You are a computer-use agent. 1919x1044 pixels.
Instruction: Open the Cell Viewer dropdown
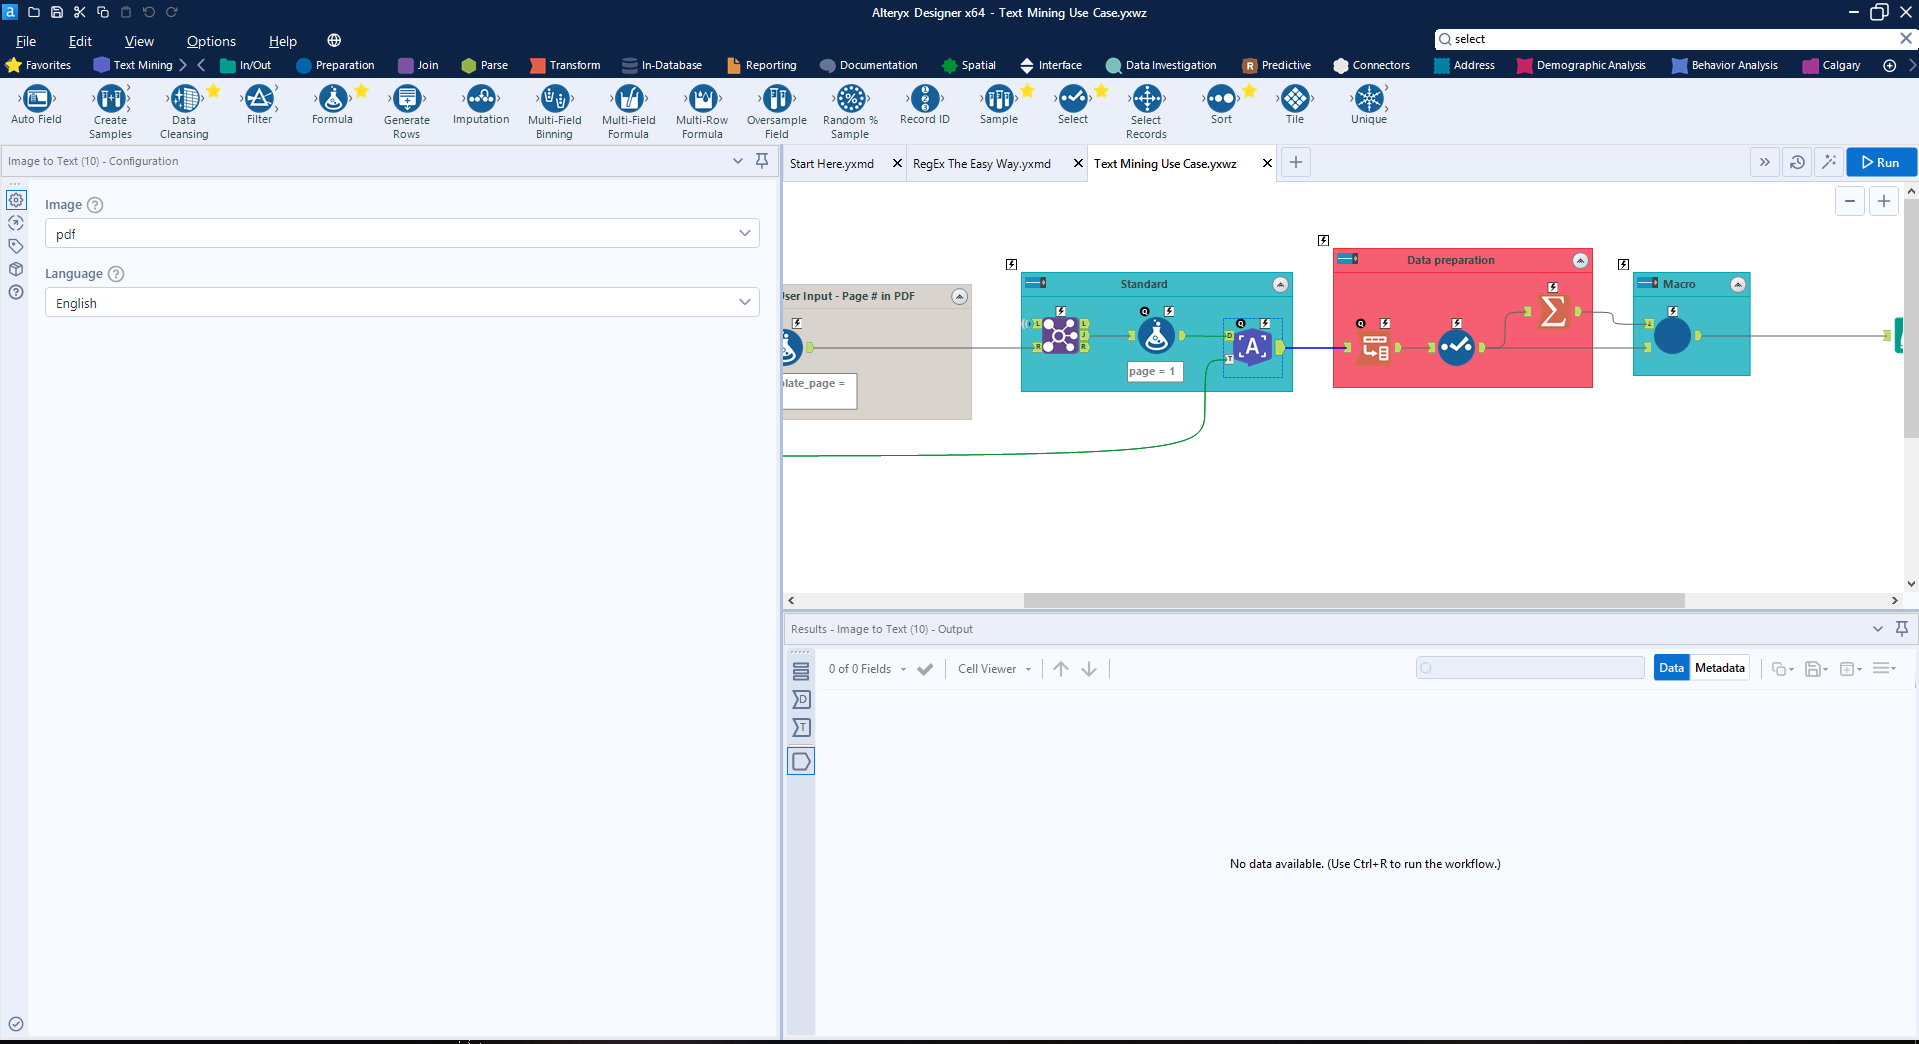click(x=994, y=668)
